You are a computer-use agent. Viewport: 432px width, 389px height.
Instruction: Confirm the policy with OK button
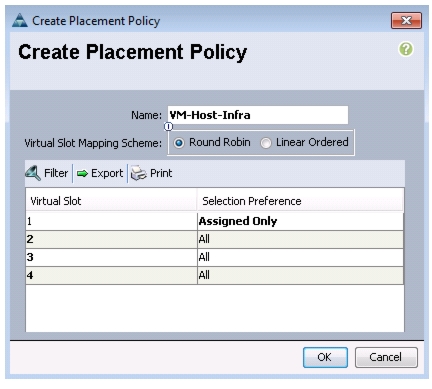click(325, 357)
